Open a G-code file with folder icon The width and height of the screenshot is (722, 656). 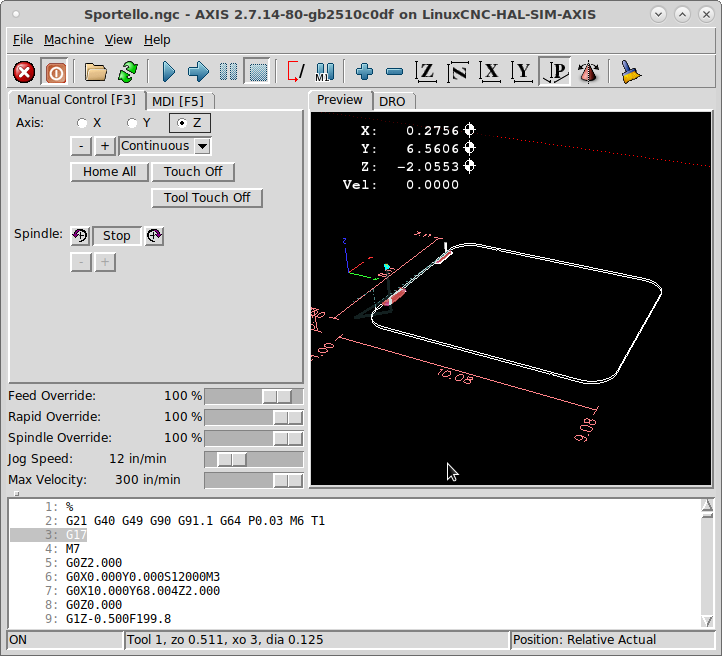pyautogui.click(x=96, y=72)
